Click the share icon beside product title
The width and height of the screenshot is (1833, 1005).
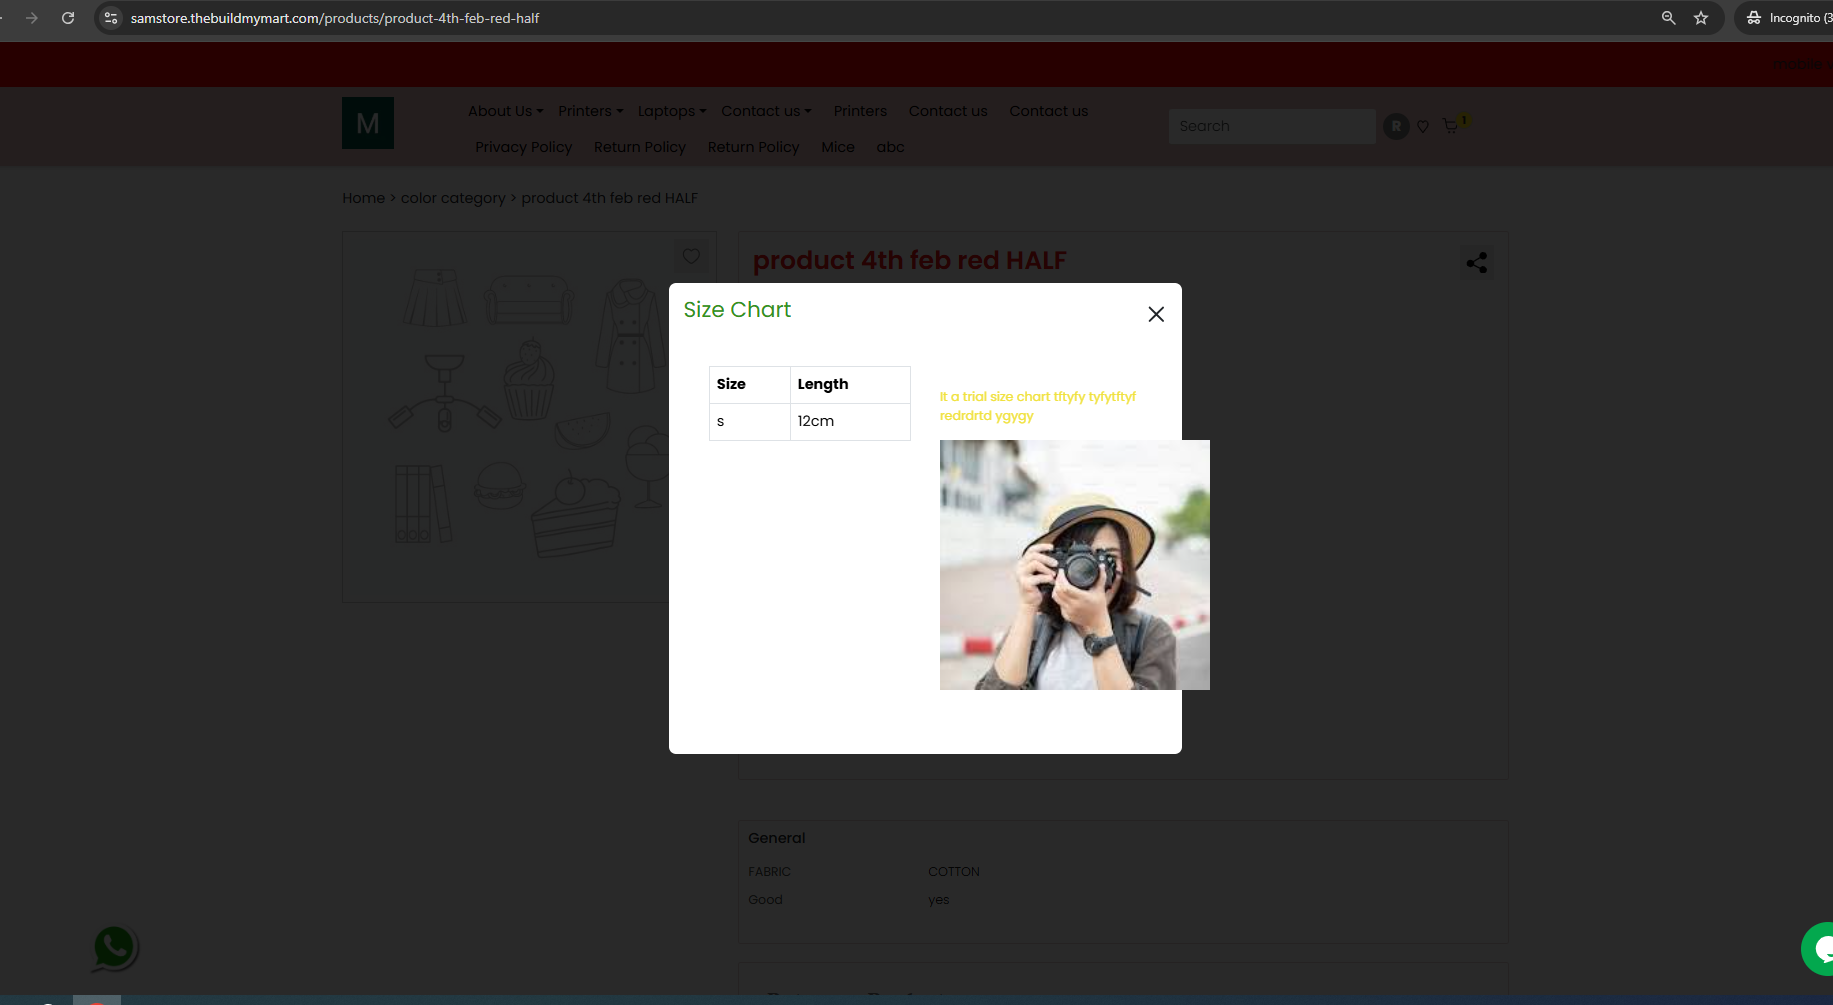click(x=1477, y=263)
